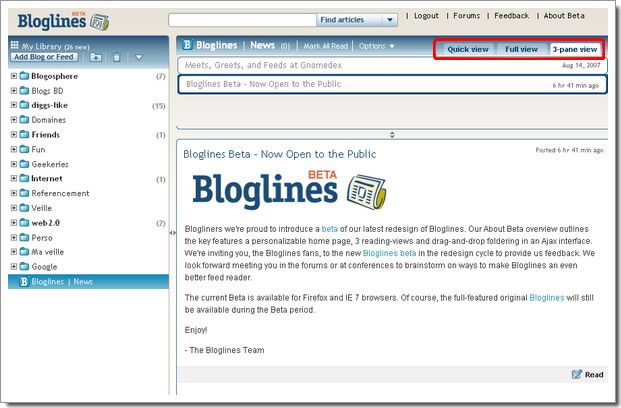Click the search text input field
This screenshot has width=621, height=408.
click(x=242, y=20)
